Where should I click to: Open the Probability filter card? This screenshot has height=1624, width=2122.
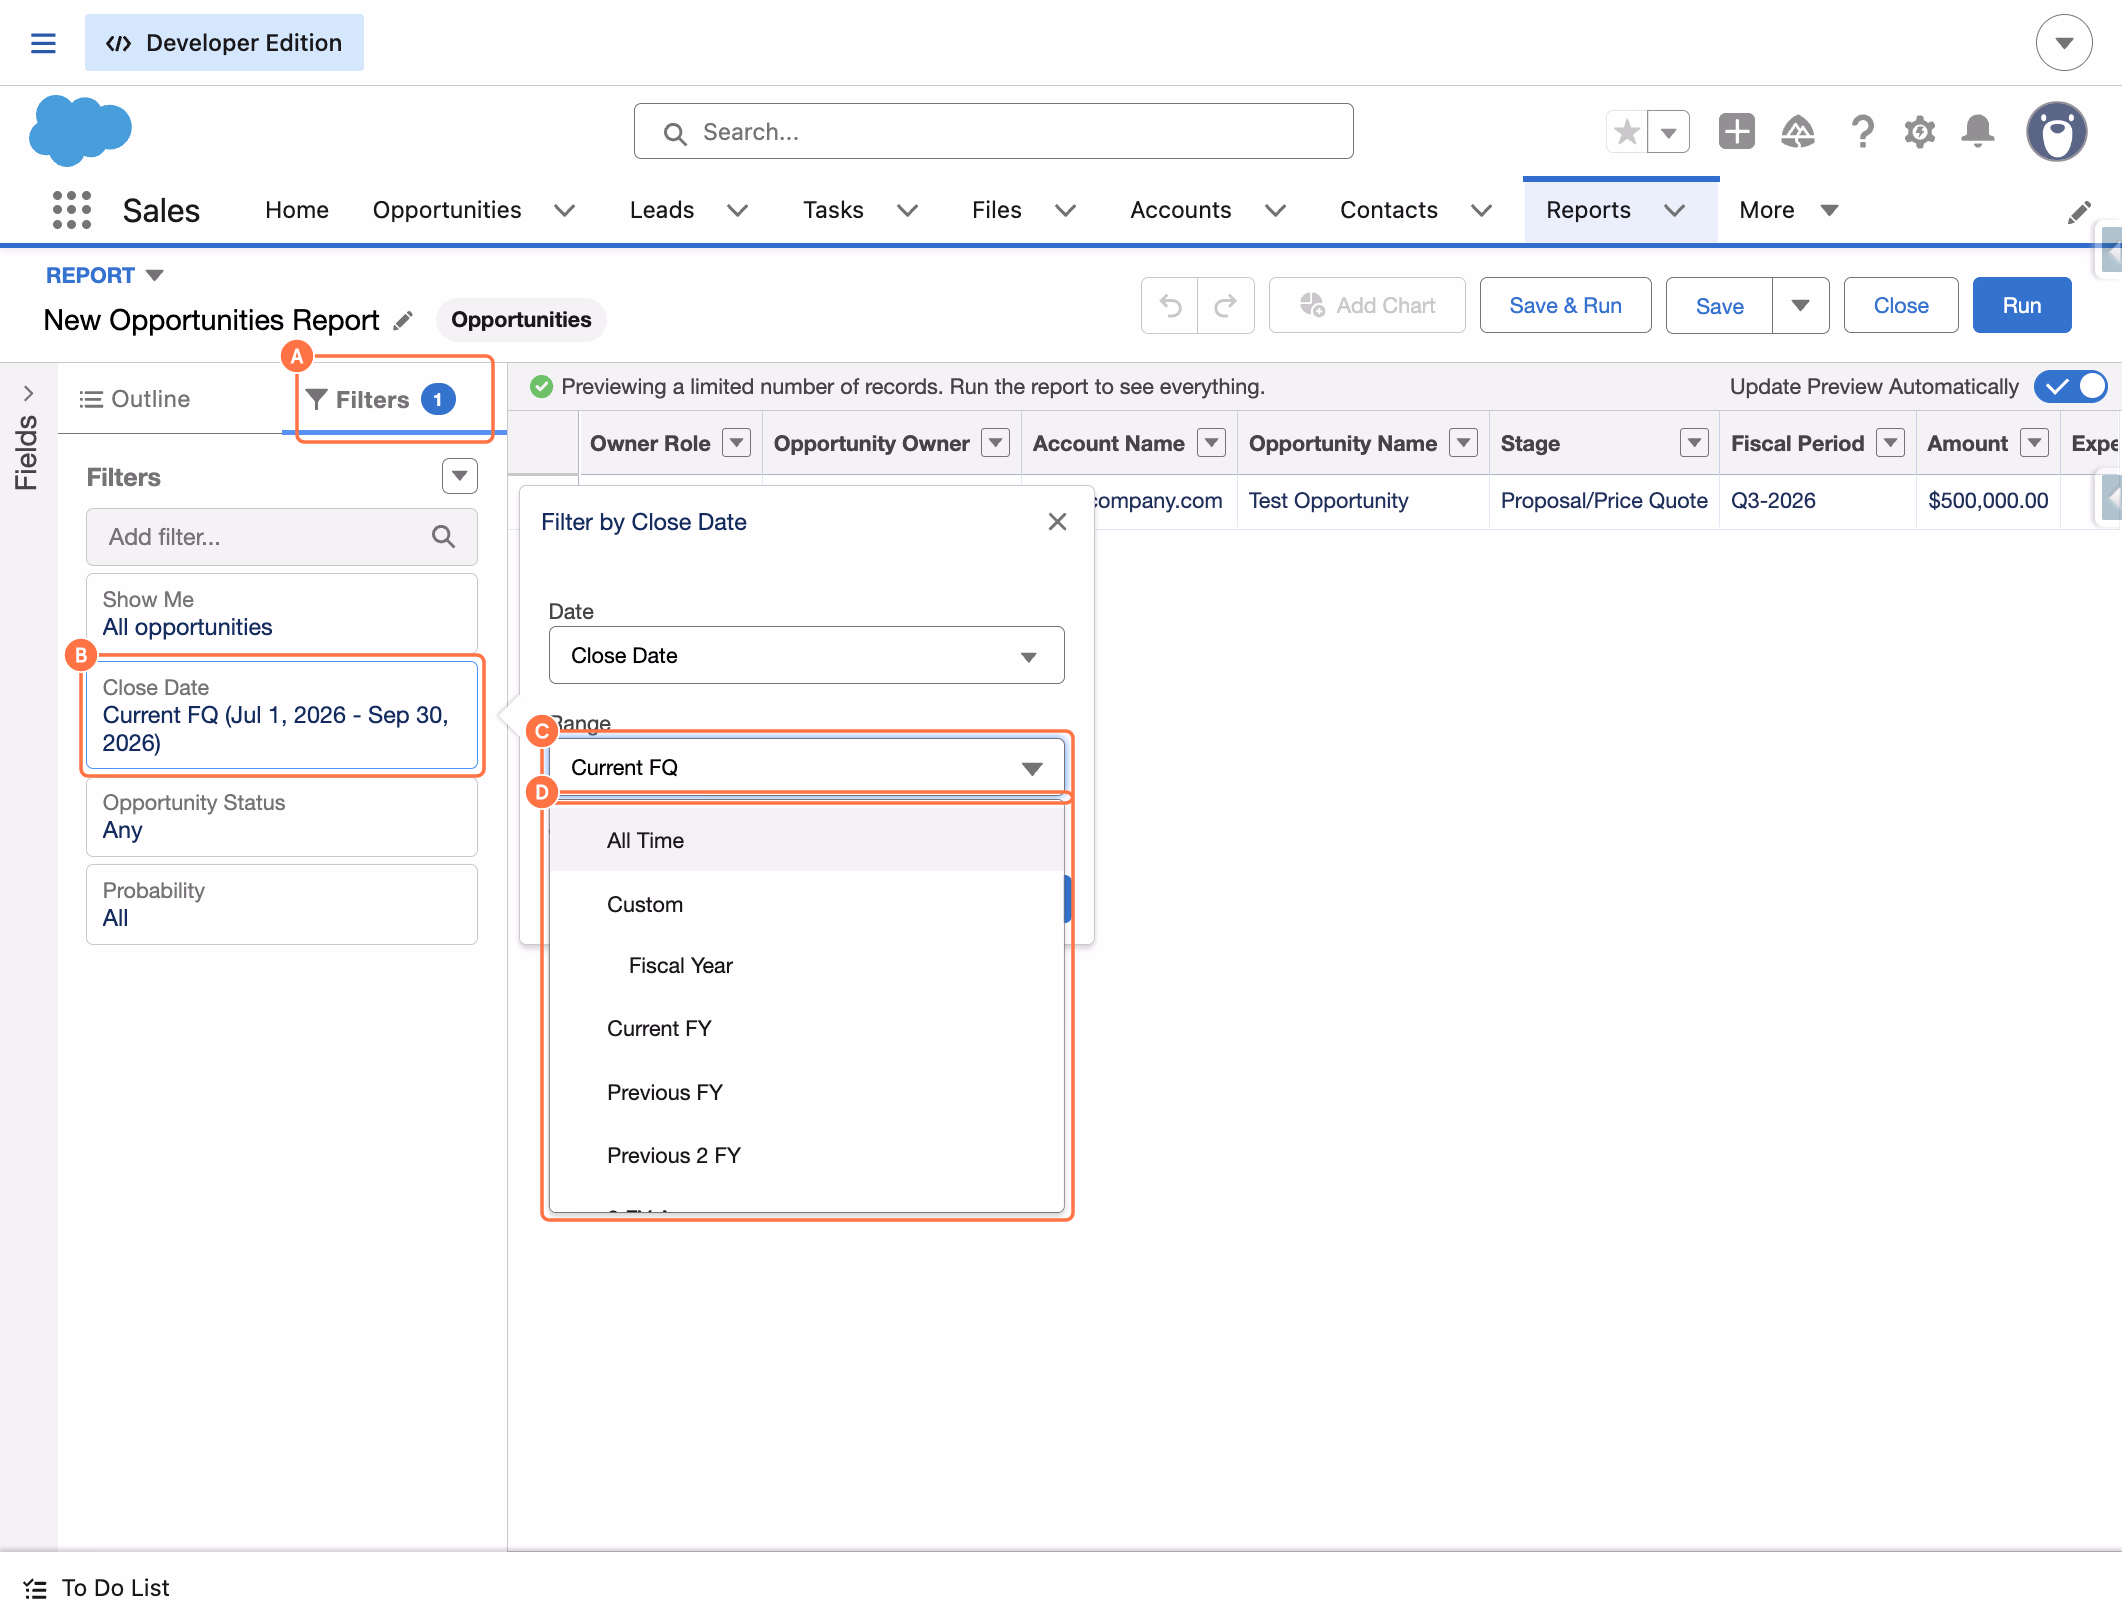tap(281, 904)
